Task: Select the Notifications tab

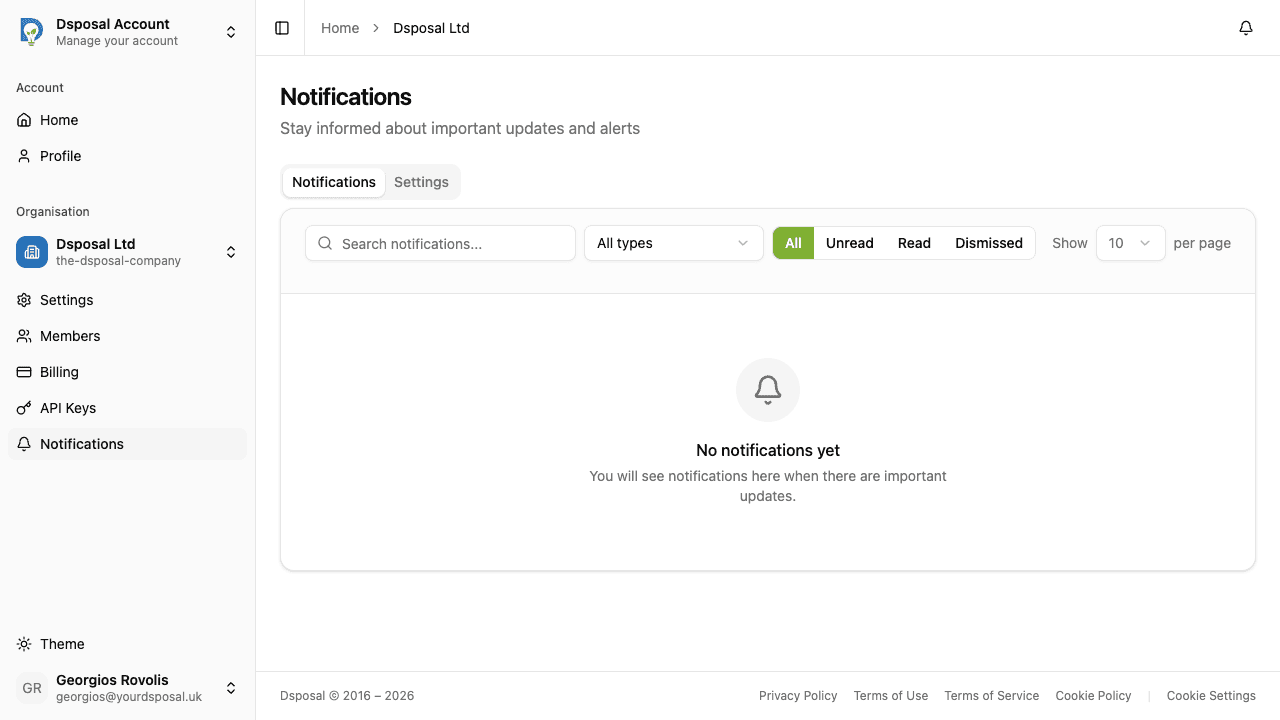Action: (x=333, y=182)
